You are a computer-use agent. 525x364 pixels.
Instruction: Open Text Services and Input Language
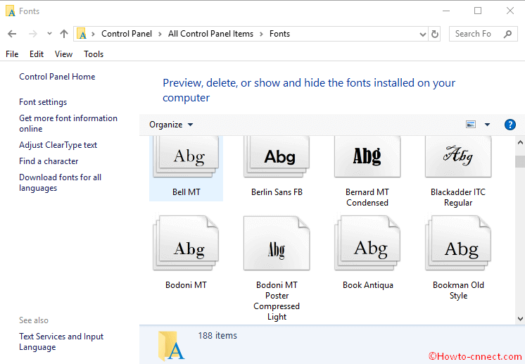click(x=61, y=342)
